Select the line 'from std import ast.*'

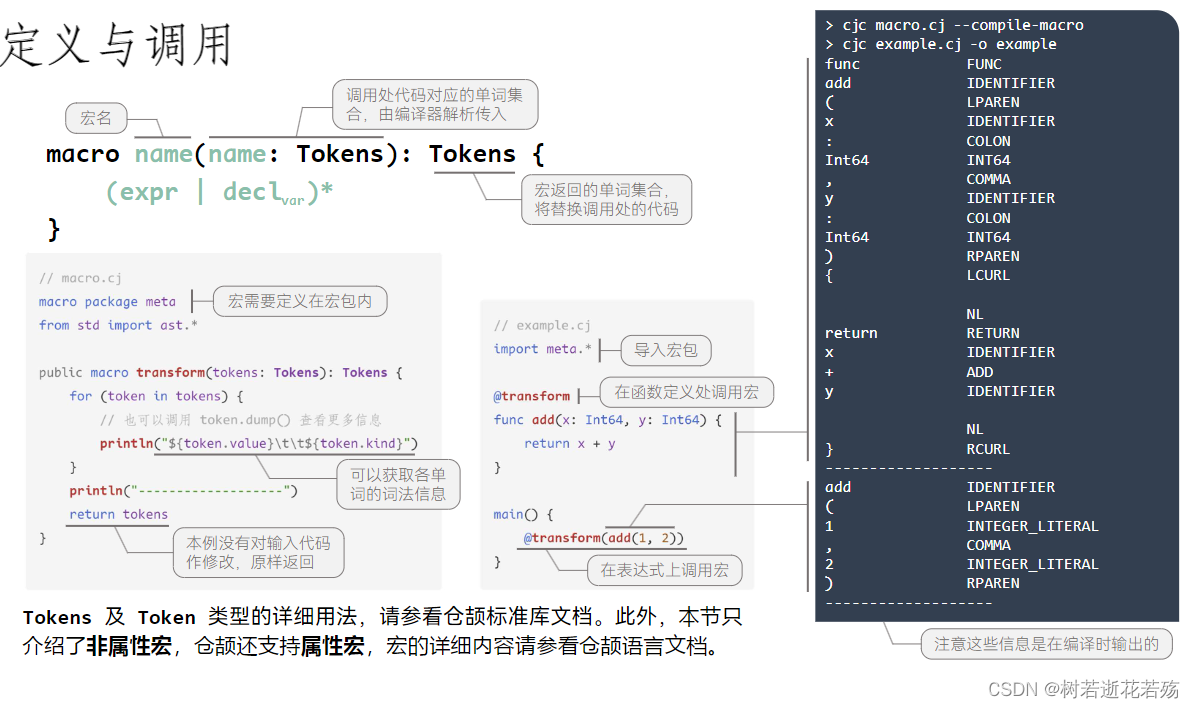118,325
